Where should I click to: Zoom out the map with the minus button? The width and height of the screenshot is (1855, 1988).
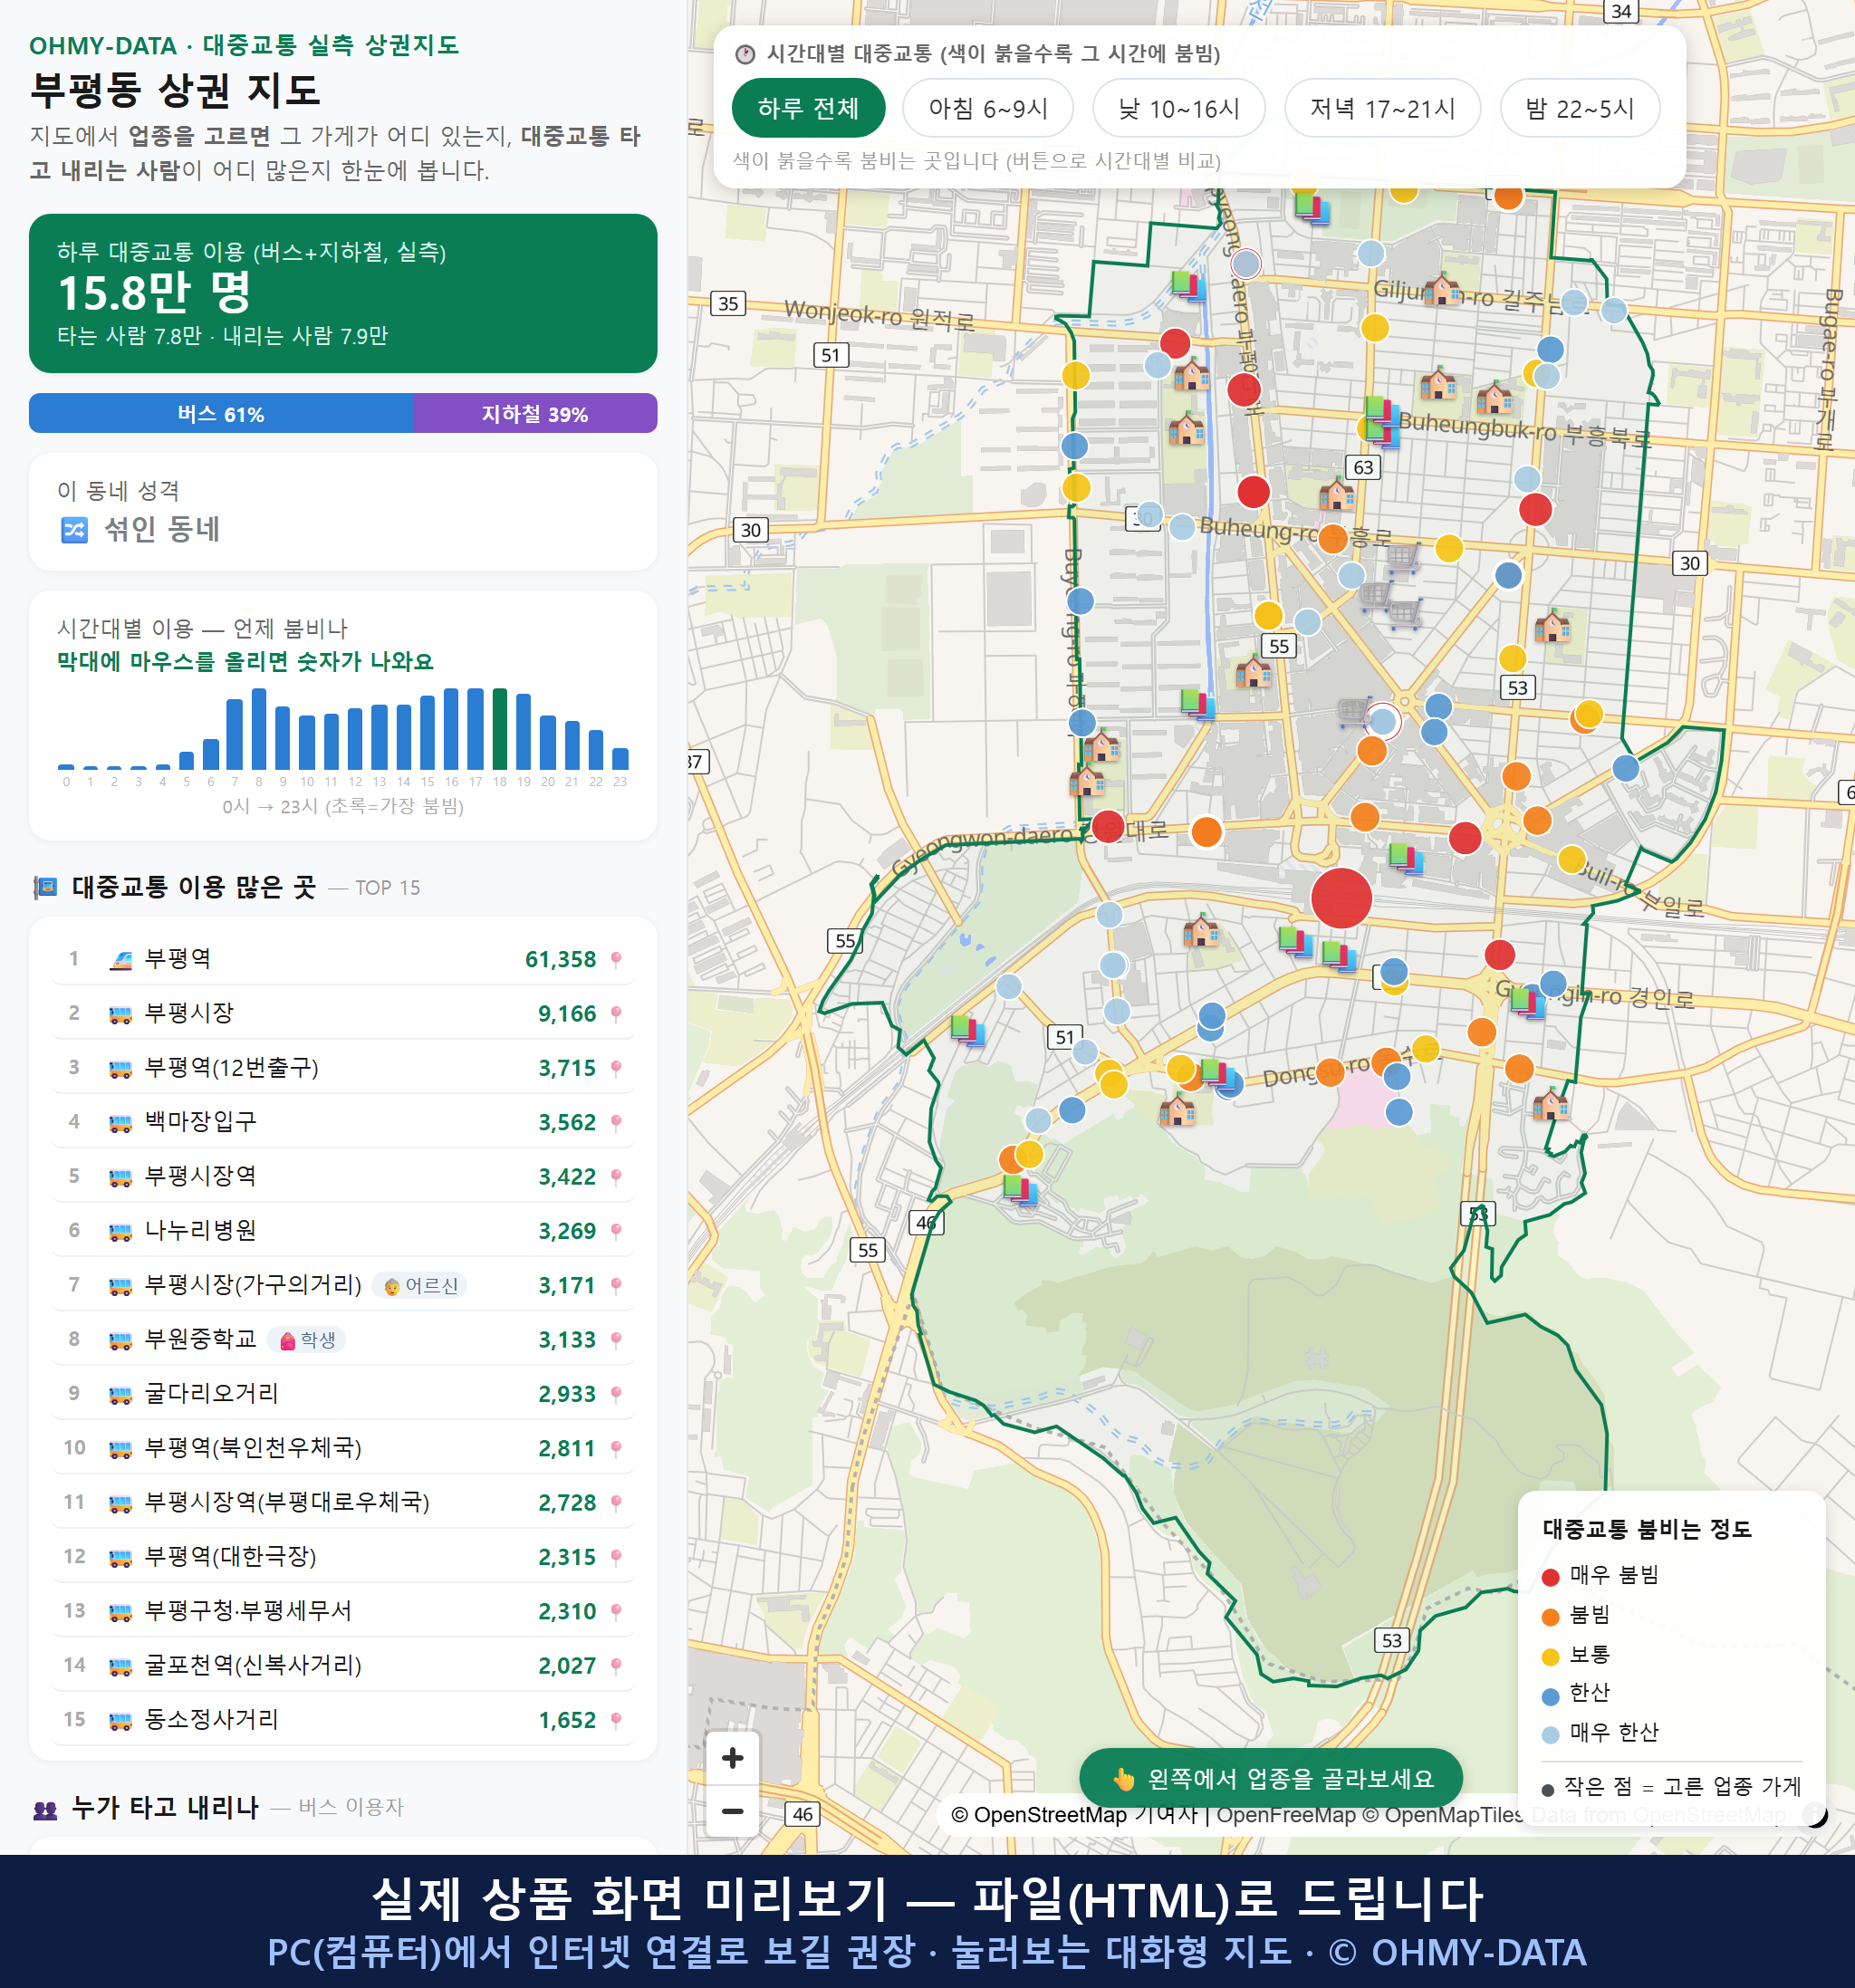click(x=732, y=1811)
